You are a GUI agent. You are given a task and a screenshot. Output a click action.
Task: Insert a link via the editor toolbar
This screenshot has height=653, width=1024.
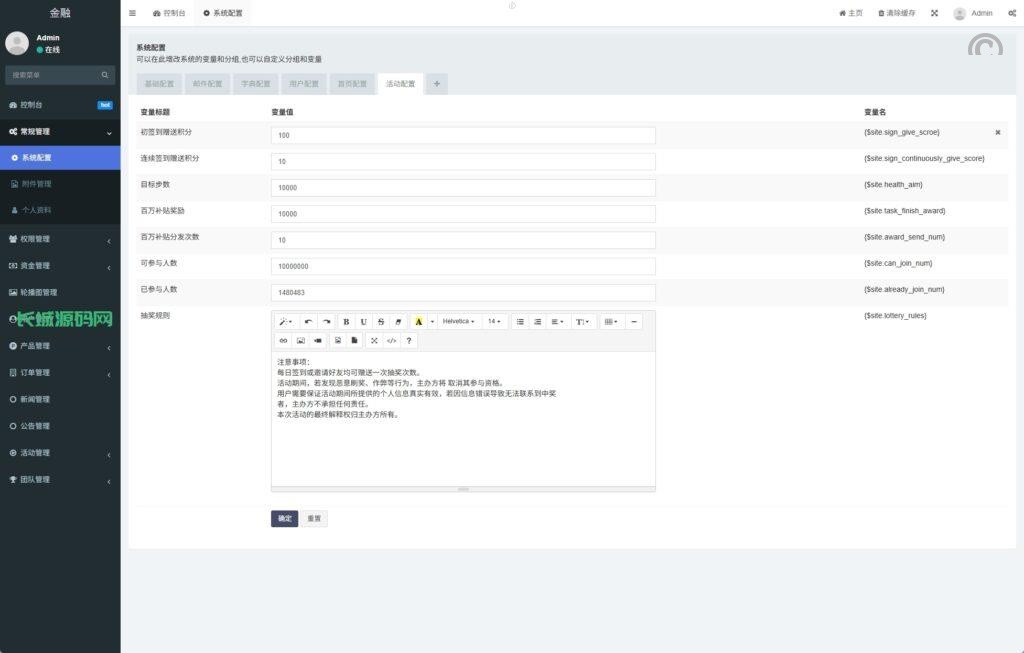[x=283, y=341]
